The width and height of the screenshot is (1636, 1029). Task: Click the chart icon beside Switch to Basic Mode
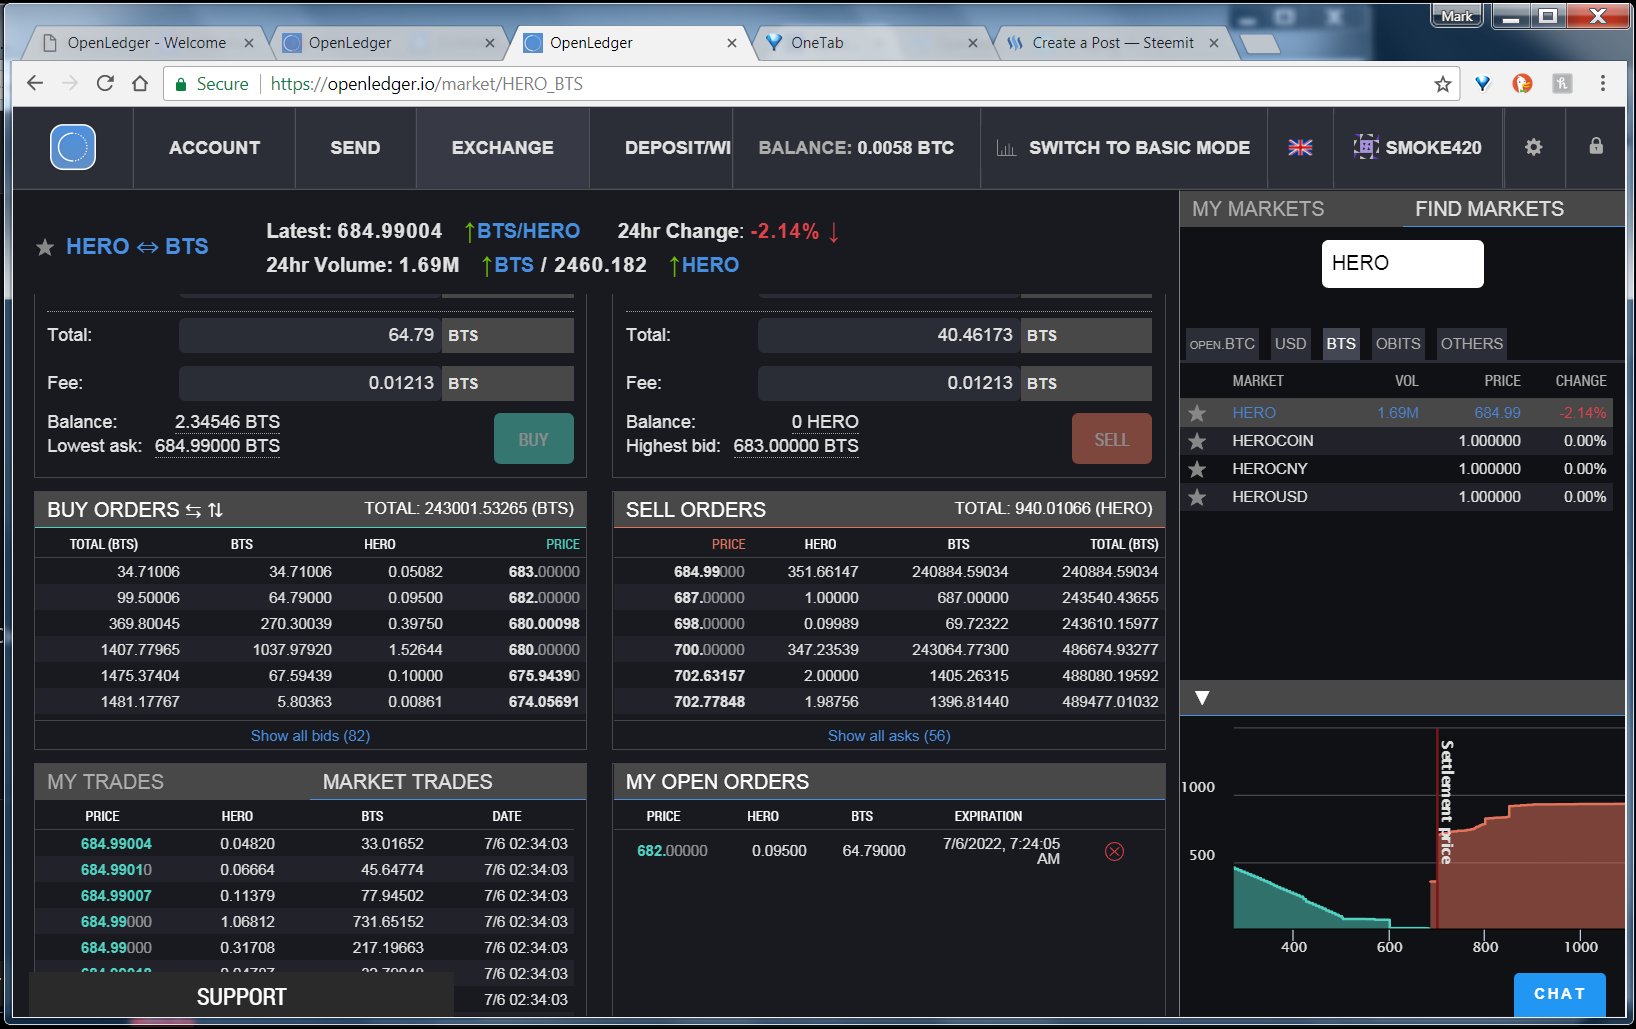pyautogui.click(x=1006, y=148)
